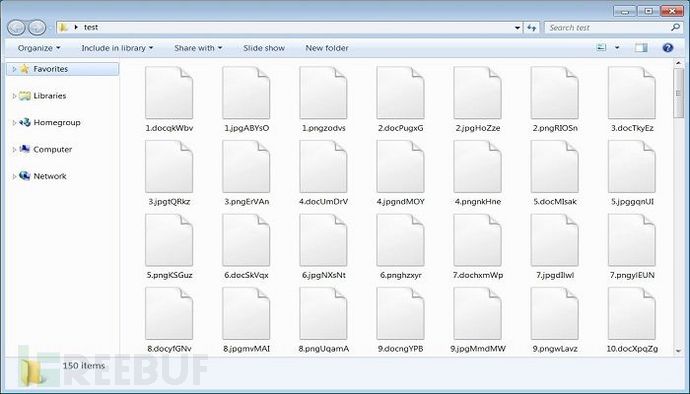
Task: Expand the Network tree arrow
Action: (14, 177)
